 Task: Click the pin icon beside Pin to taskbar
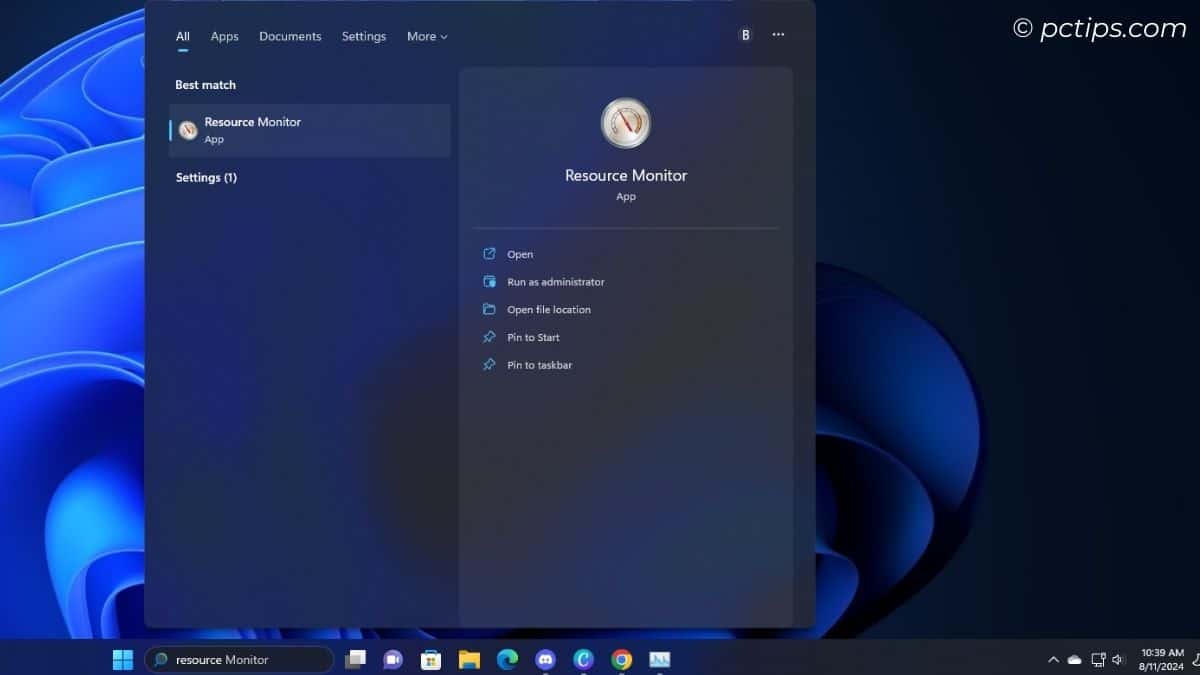489,365
